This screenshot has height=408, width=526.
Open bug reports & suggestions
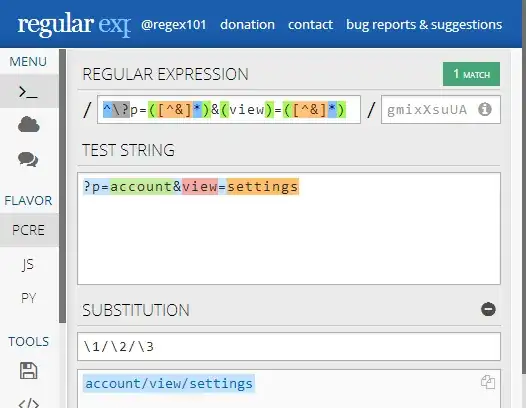point(424,24)
